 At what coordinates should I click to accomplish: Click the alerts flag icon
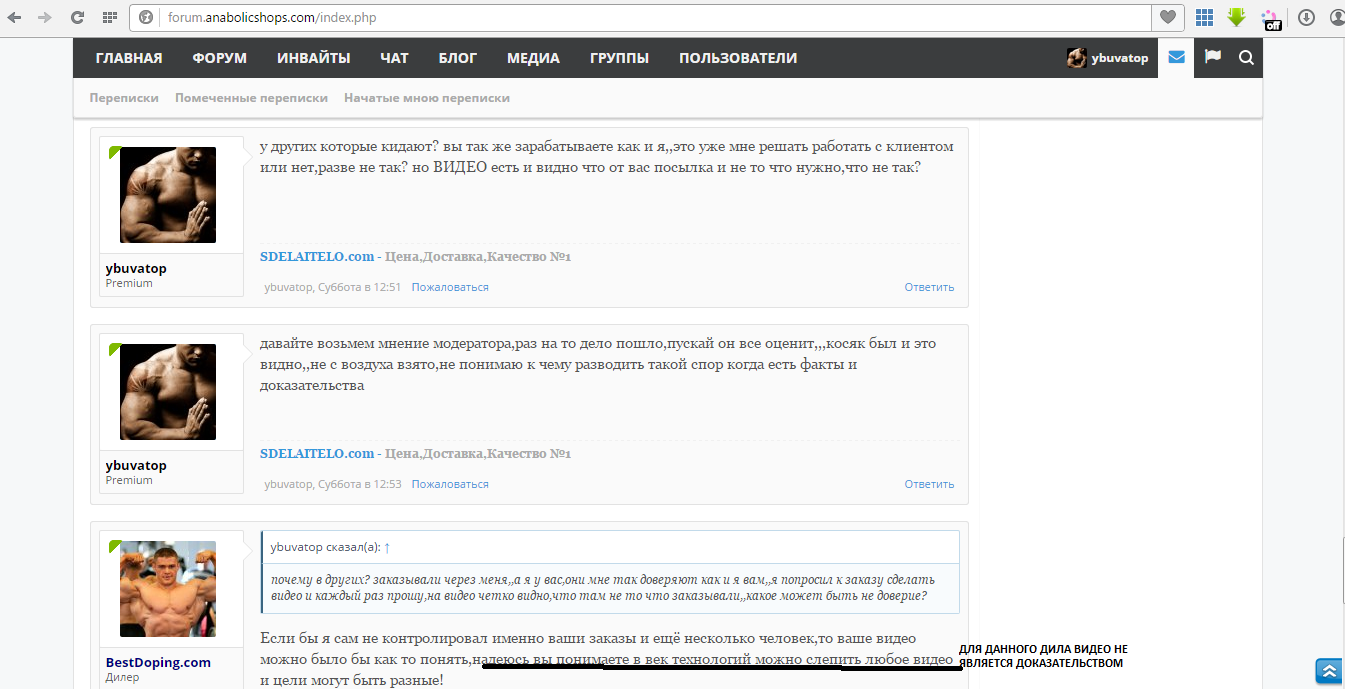pyautogui.click(x=1213, y=58)
